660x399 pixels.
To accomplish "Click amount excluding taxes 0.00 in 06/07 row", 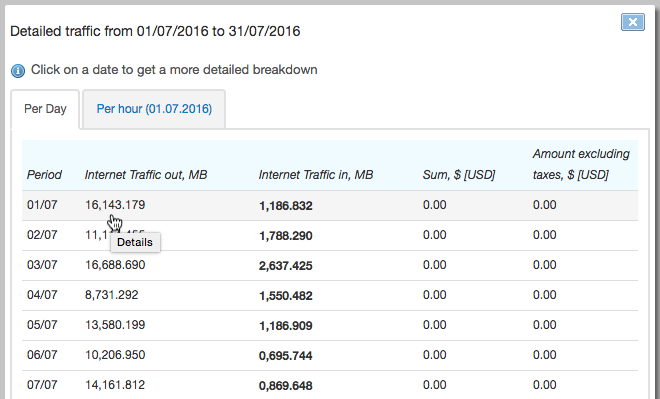I will [545, 355].
